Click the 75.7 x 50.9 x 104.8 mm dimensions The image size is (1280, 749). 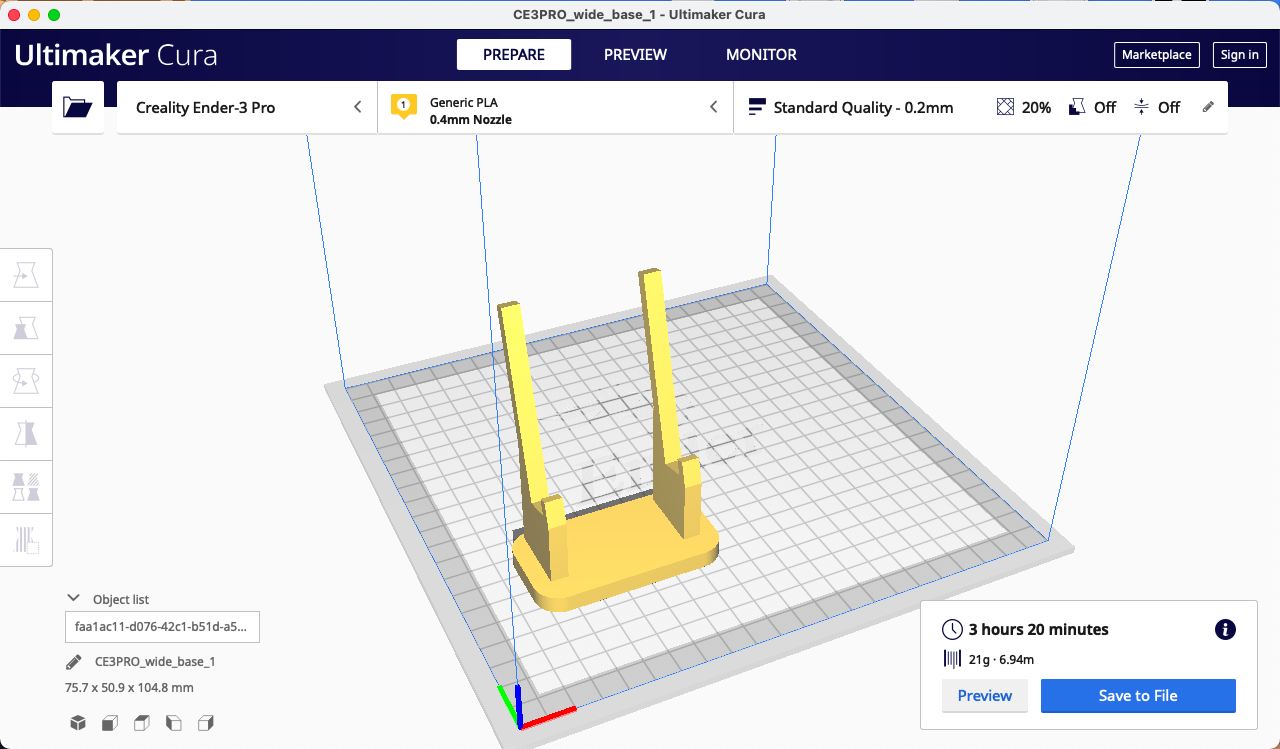pyautogui.click(x=129, y=688)
